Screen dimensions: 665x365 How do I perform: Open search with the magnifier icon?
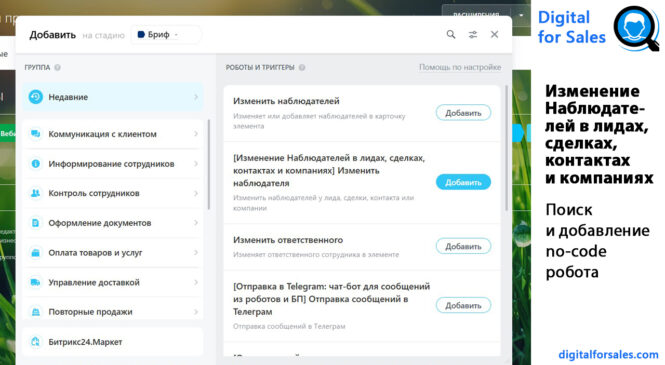(451, 34)
